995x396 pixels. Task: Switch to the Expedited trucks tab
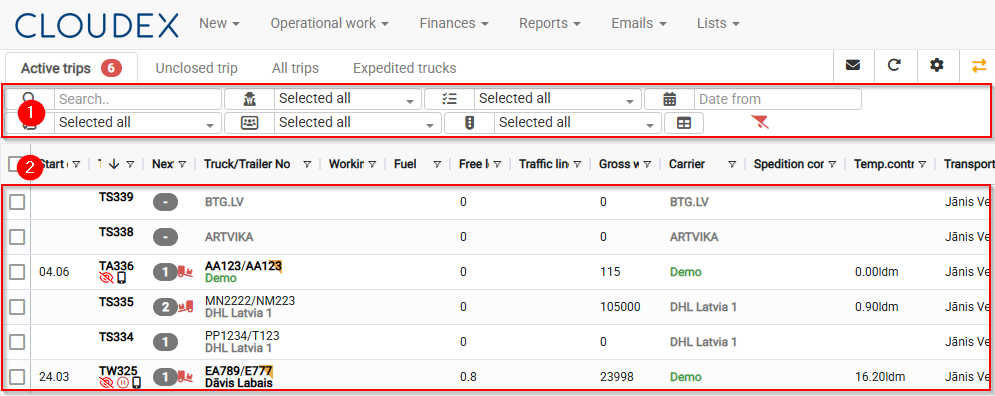tap(405, 68)
